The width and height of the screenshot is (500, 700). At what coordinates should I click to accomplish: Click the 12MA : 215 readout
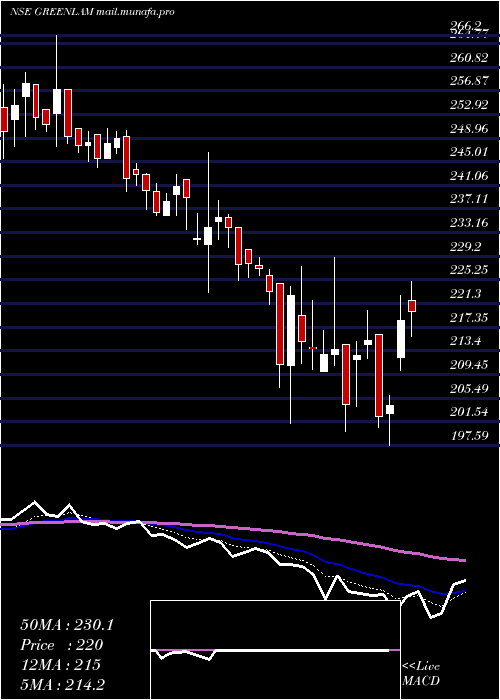(60, 665)
